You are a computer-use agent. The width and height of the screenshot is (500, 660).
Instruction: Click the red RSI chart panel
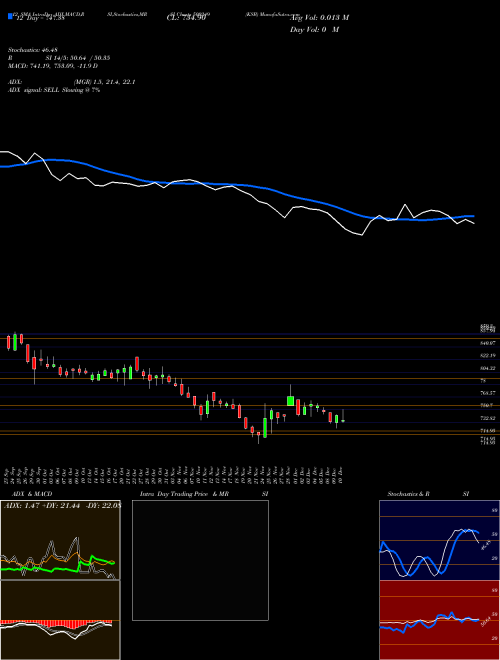(x=439, y=620)
